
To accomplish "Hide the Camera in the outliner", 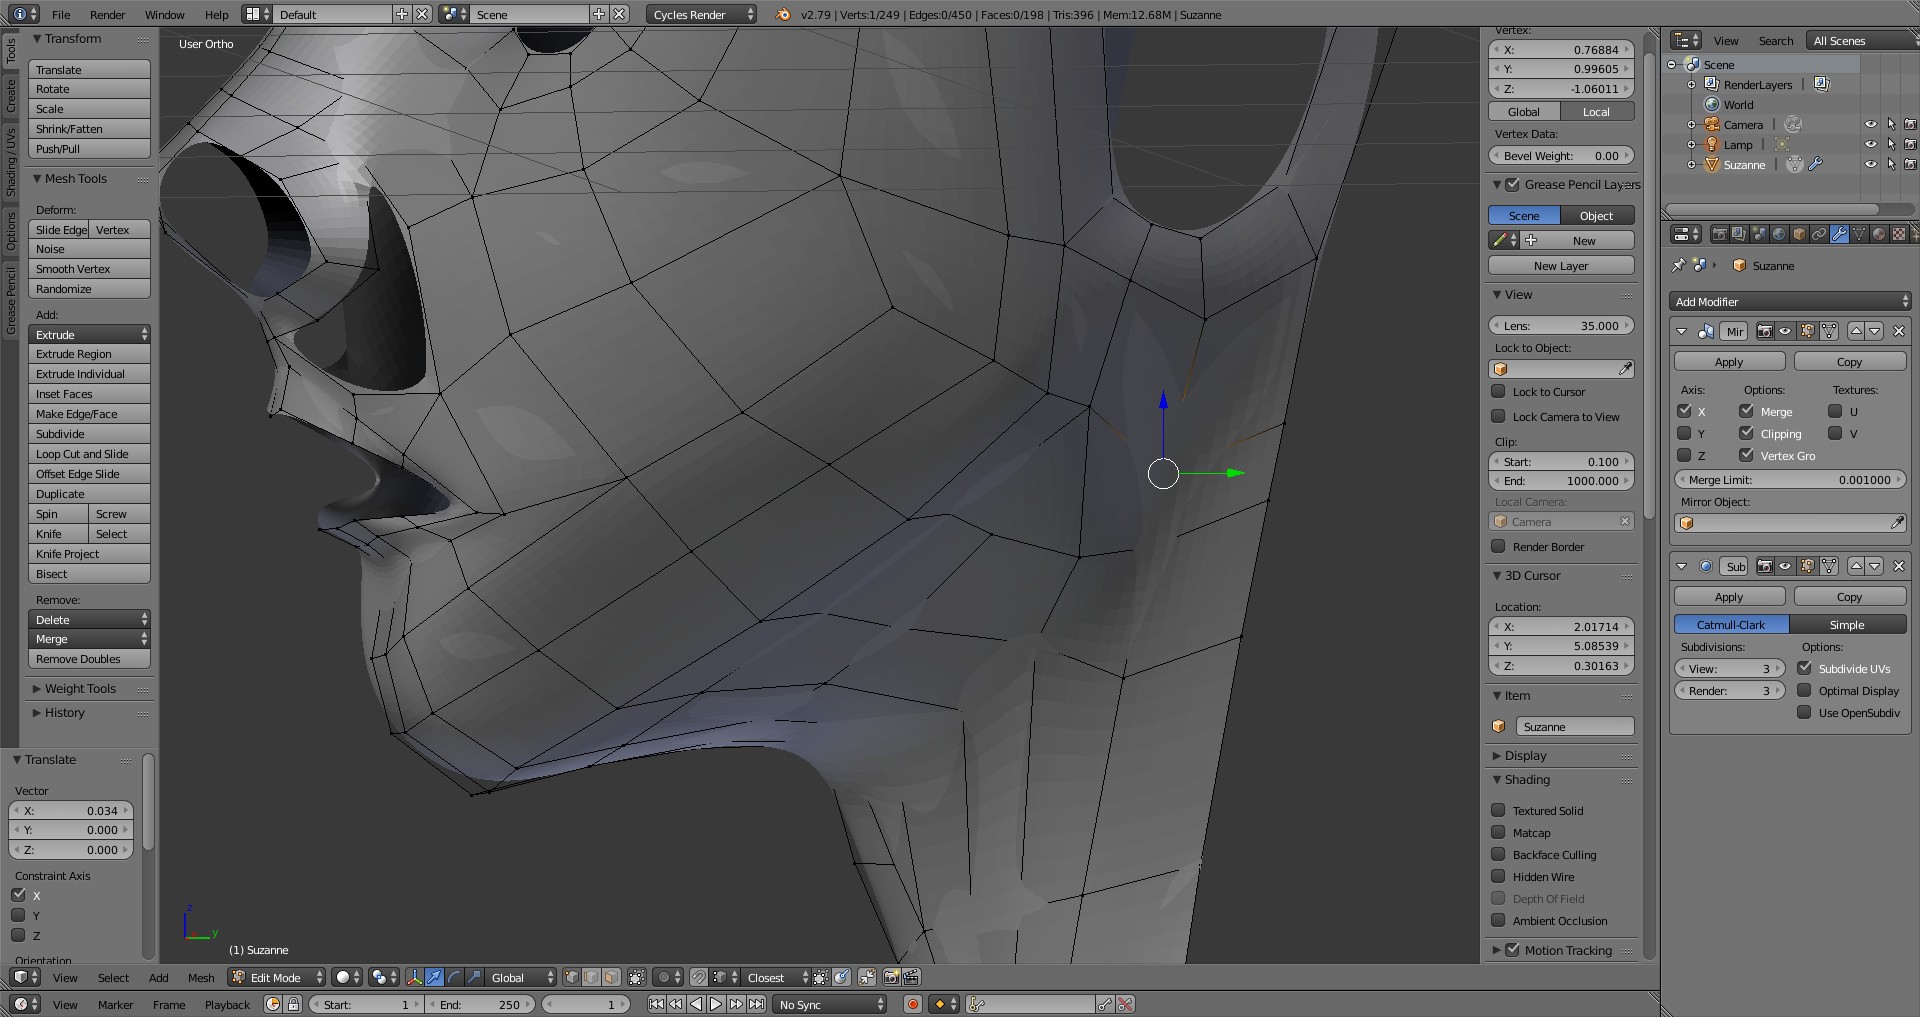I will click(1871, 124).
